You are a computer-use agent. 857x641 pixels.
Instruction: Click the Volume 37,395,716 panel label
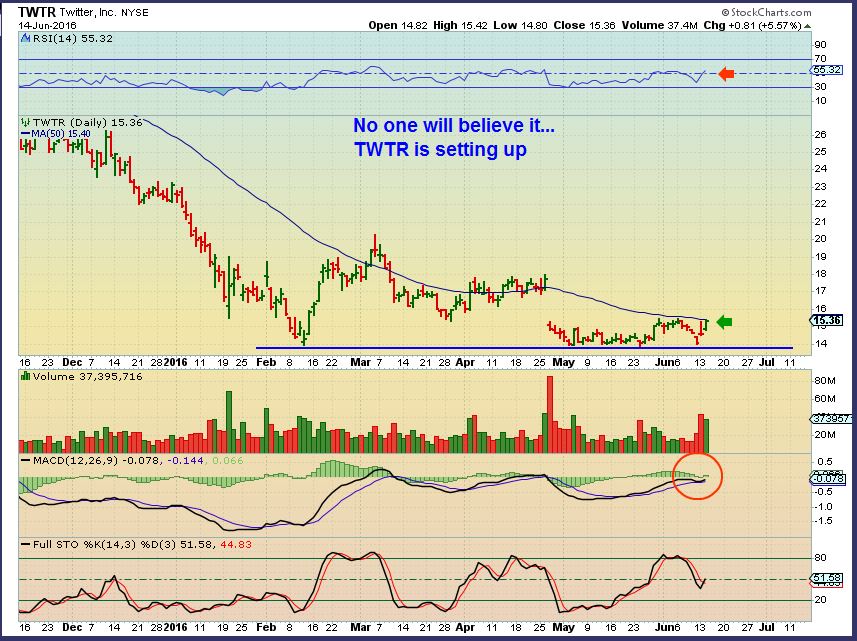87,376
